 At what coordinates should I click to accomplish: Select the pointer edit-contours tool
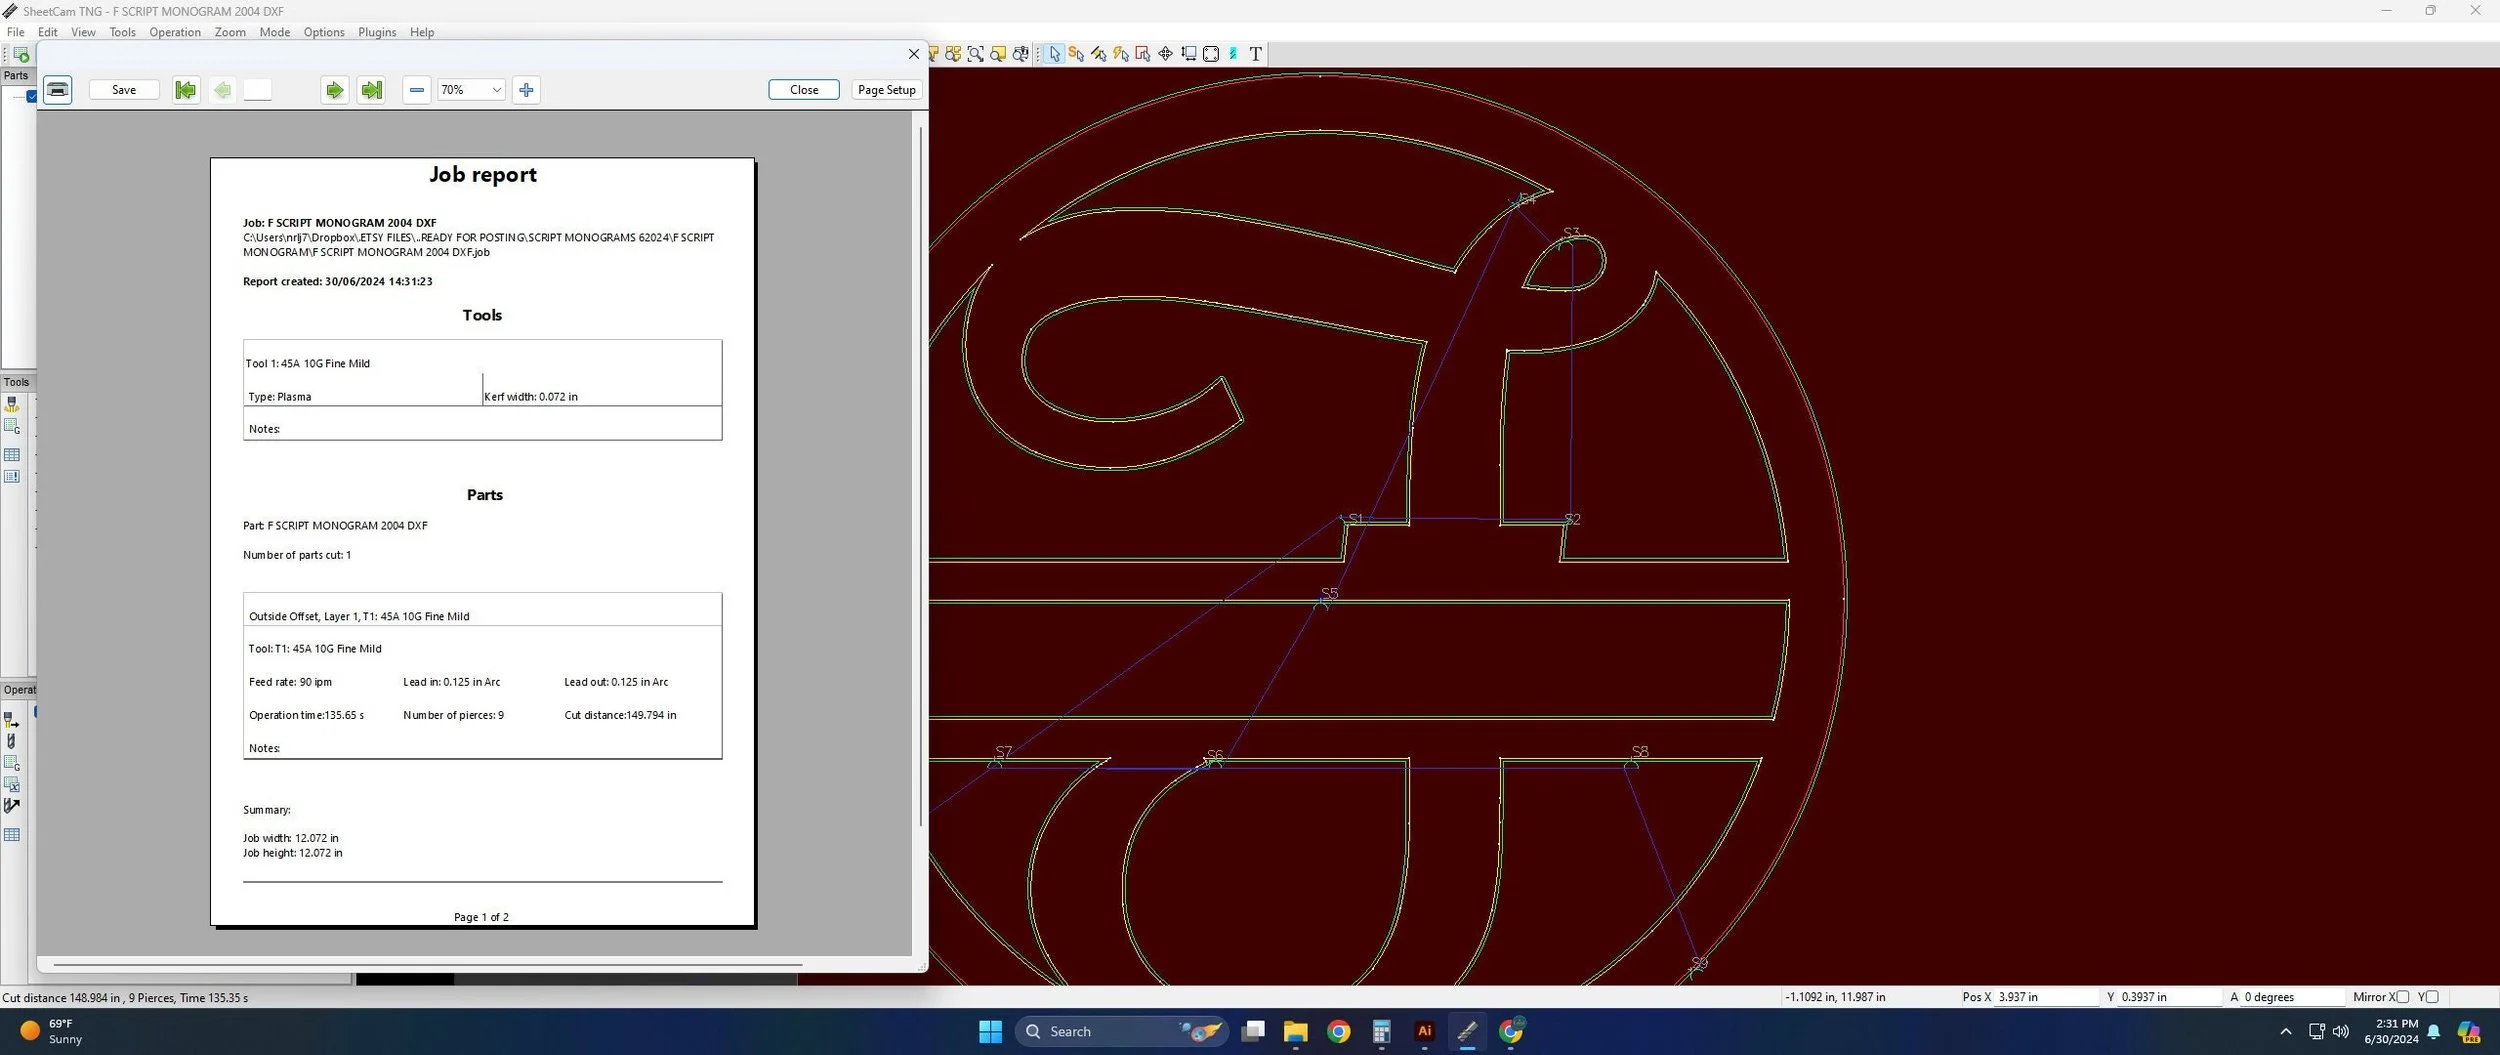click(1054, 54)
